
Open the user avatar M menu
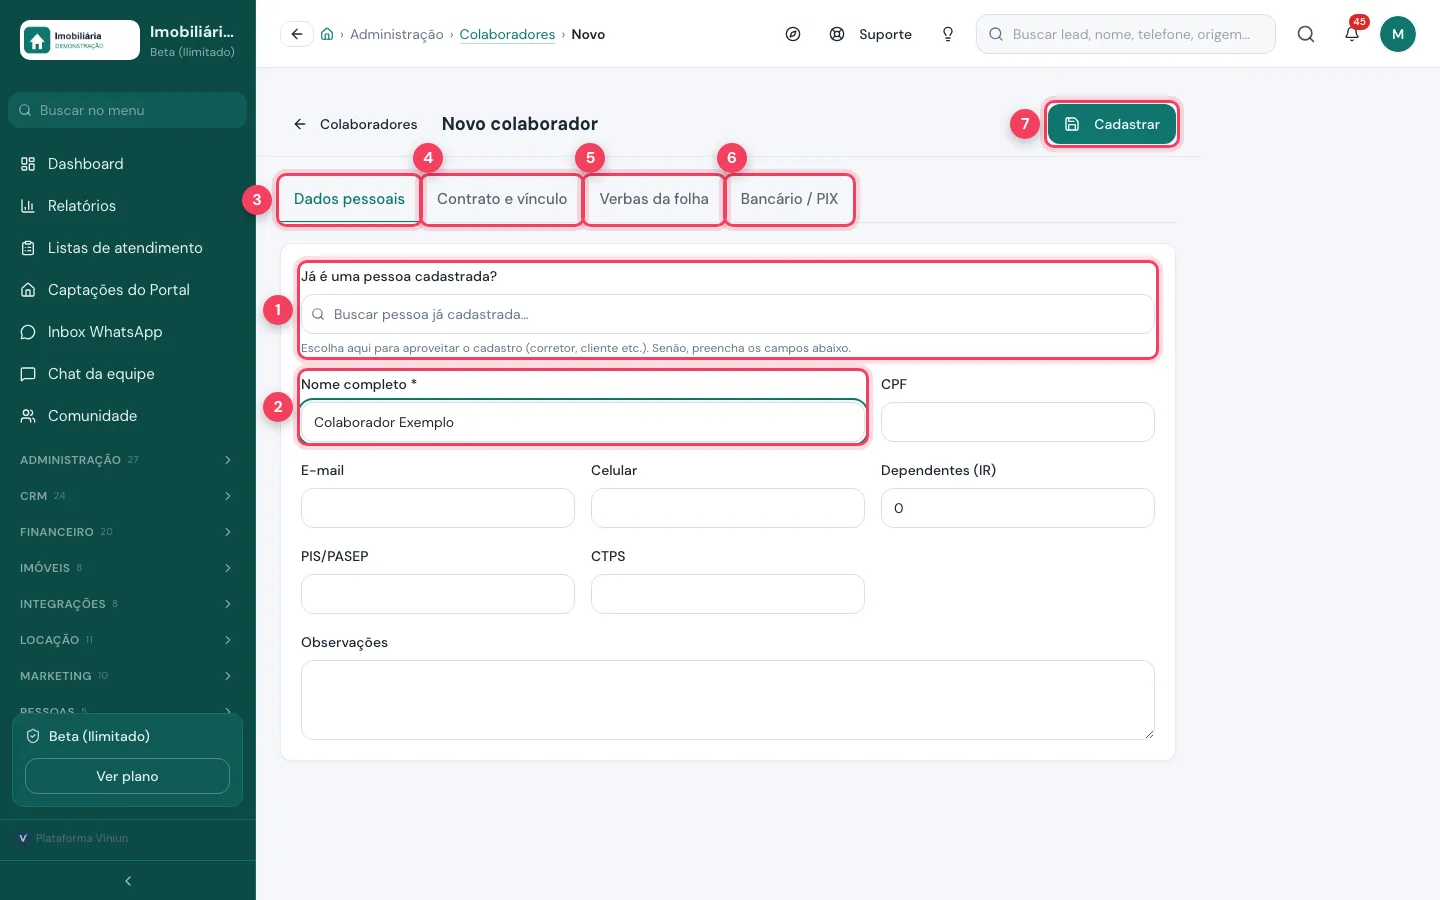(x=1398, y=34)
